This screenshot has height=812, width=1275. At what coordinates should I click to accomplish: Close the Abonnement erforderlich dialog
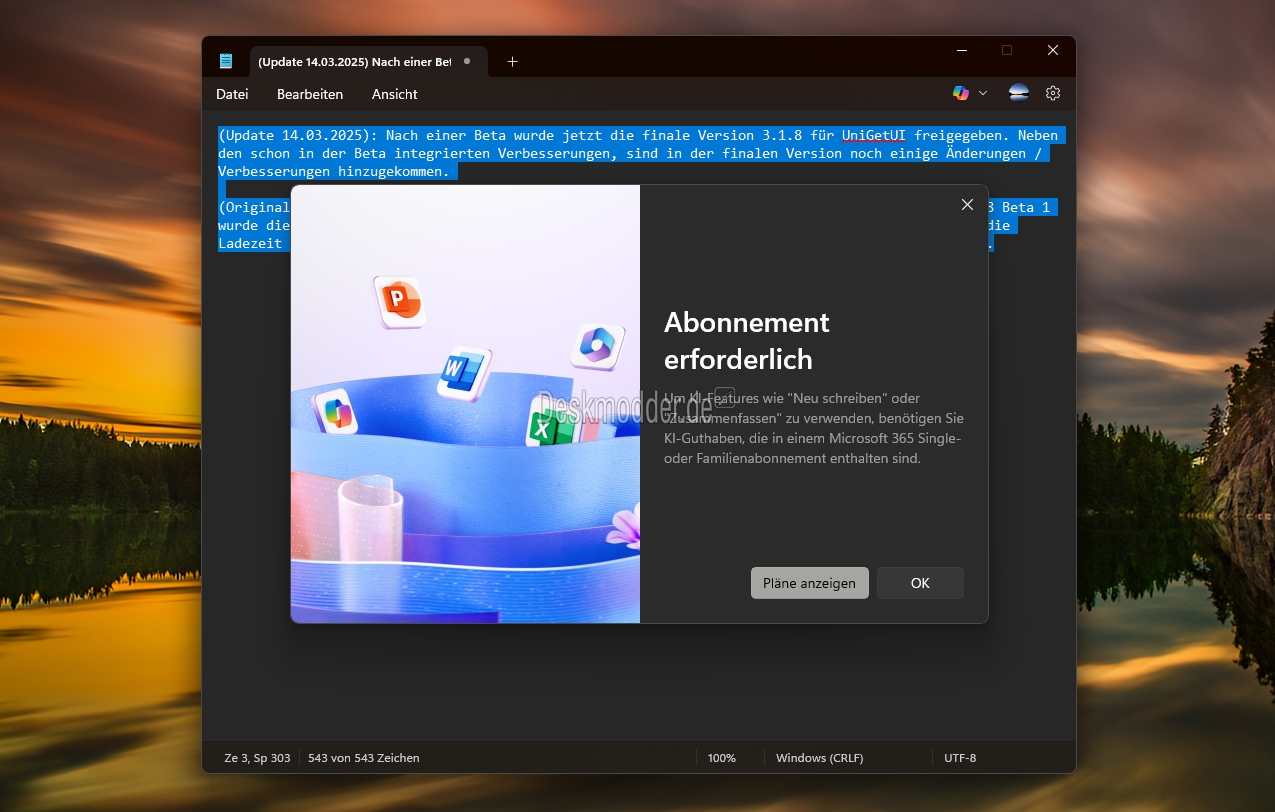tap(967, 204)
